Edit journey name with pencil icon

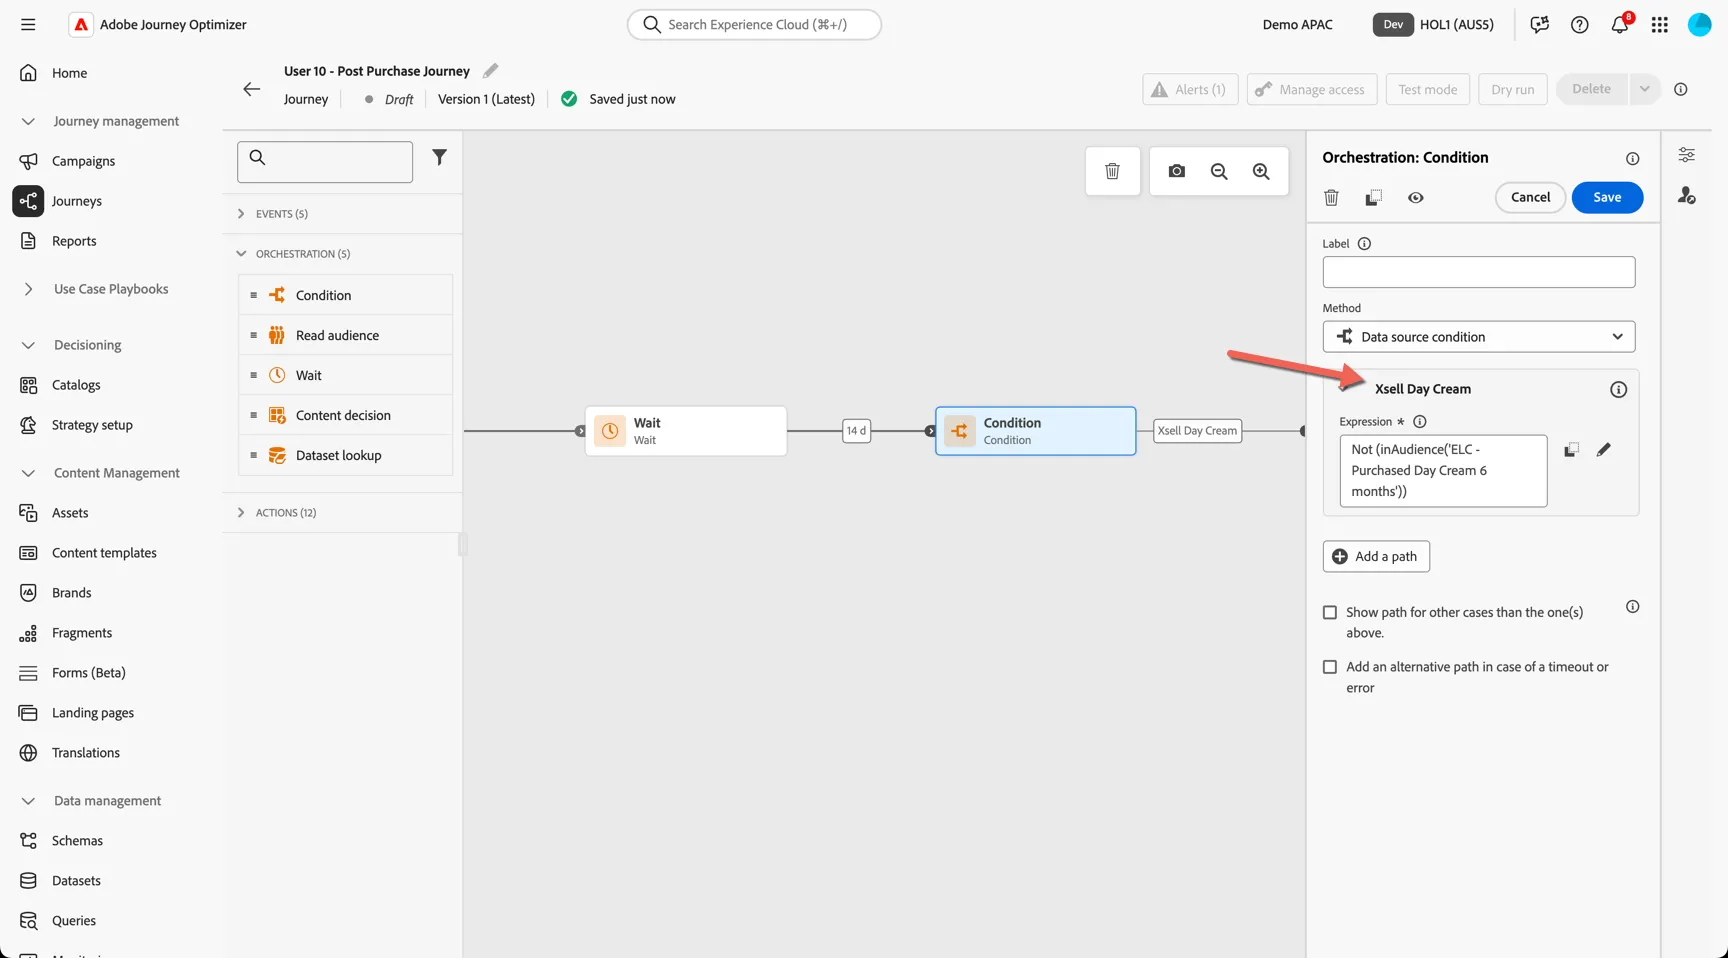click(490, 71)
